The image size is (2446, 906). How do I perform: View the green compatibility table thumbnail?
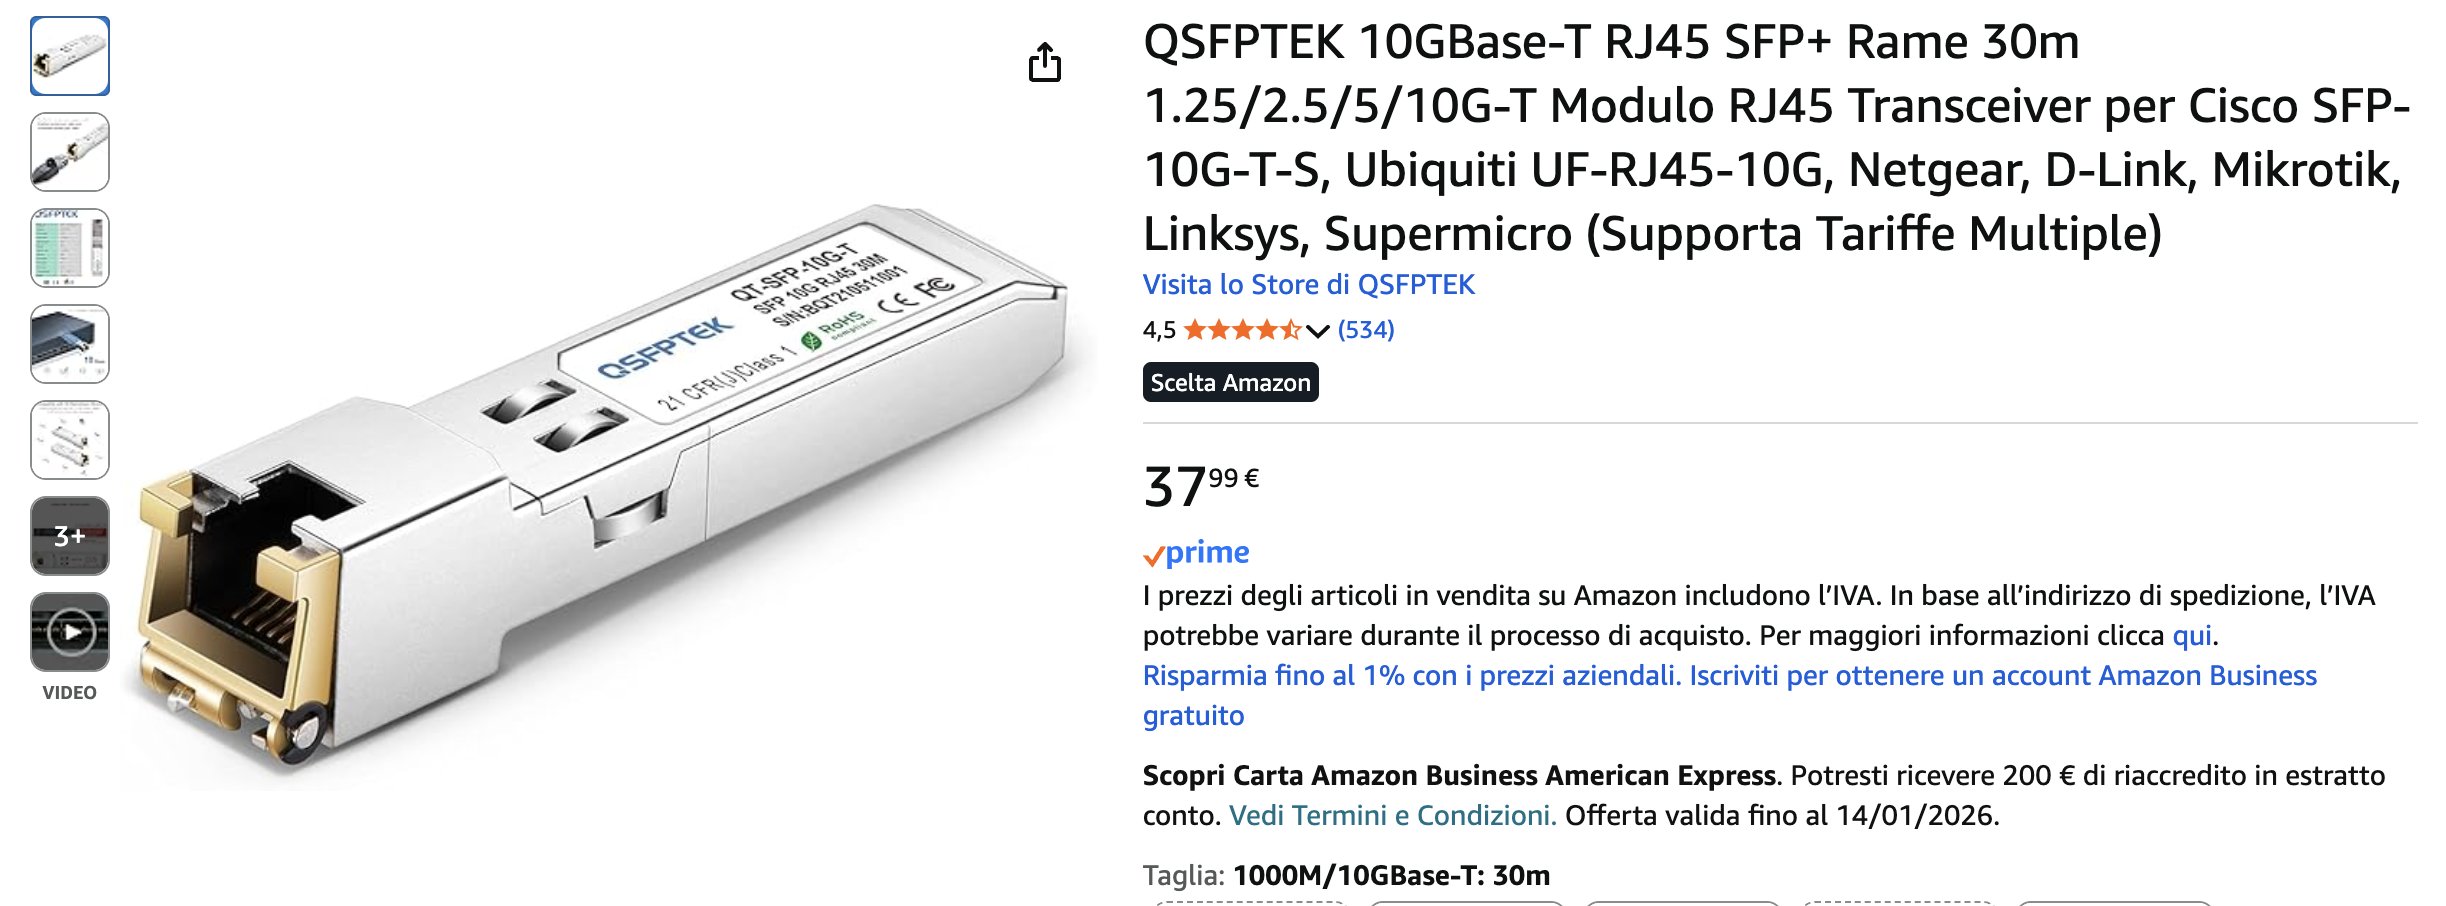(70, 248)
